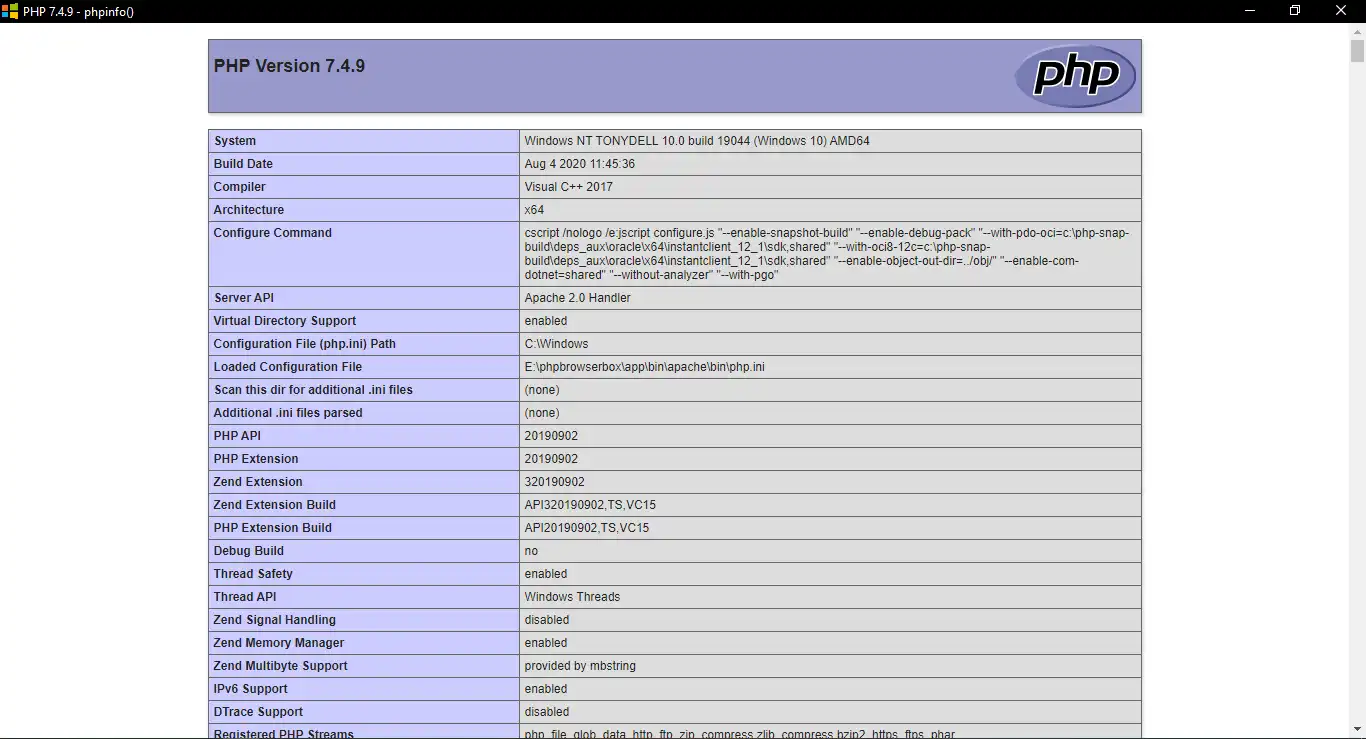The image size is (1366, 739).
Task: Click the 'PHP Version 7.4.9' heading
Action: click(289, 66)
